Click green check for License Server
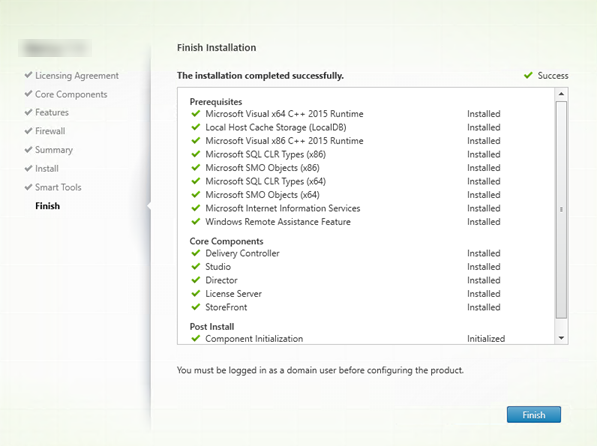 click(x=196, y=293)
